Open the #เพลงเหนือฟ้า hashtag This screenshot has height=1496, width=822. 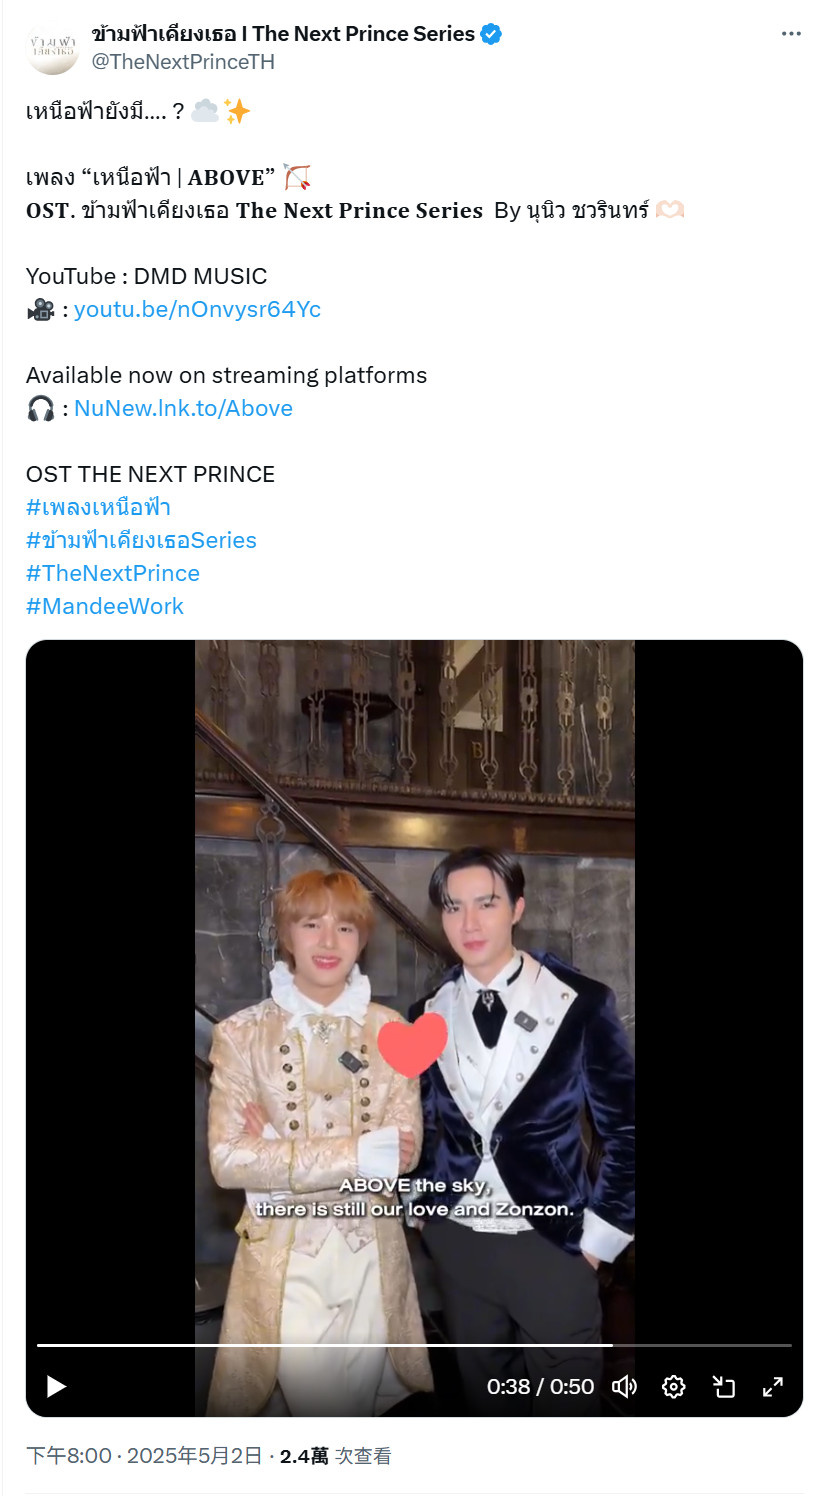tap(98, 507)
